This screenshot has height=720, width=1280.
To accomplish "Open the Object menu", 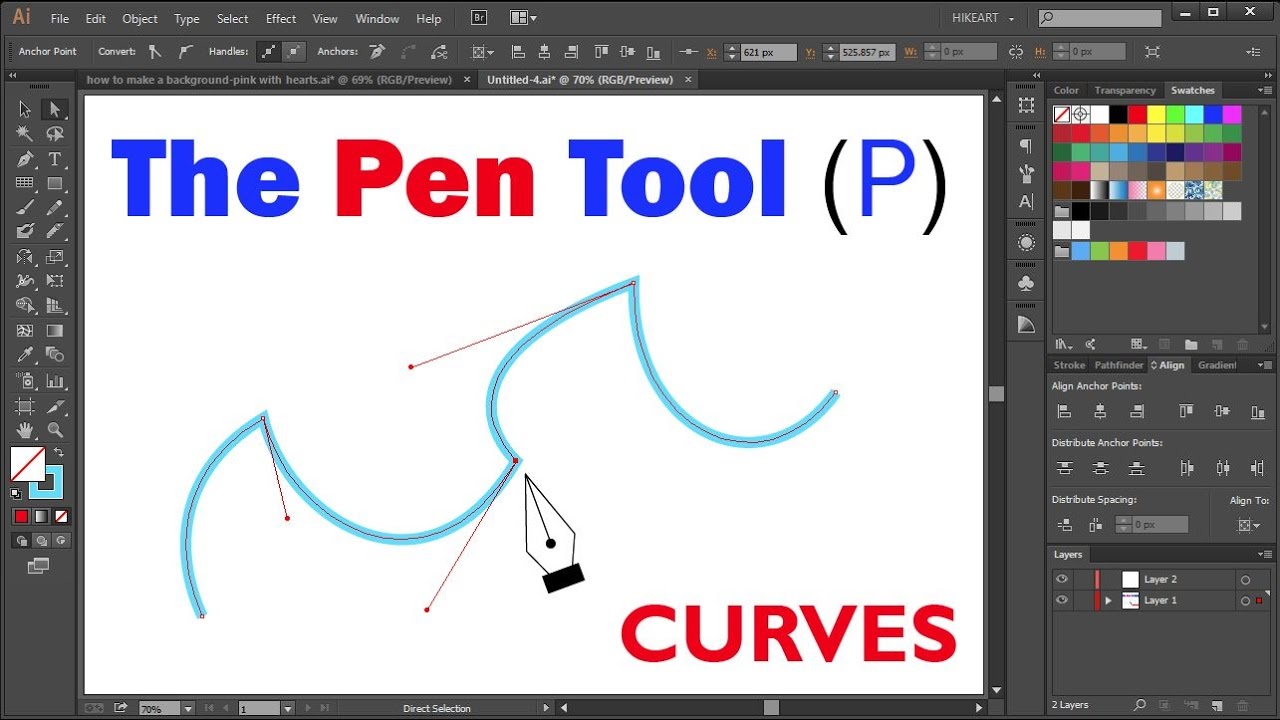I will click(x=140, y=19).
